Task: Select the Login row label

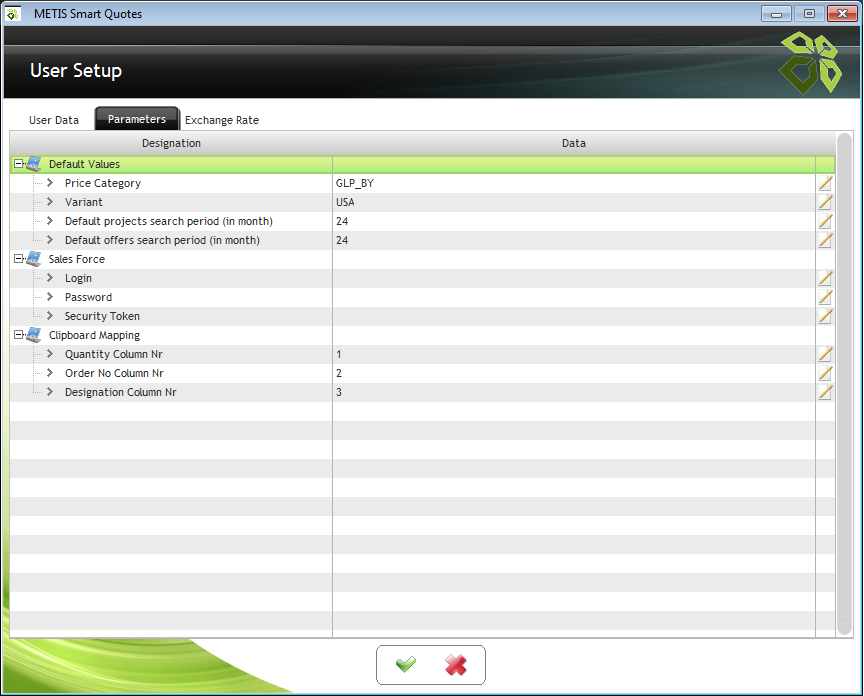Action: [78, 278]
